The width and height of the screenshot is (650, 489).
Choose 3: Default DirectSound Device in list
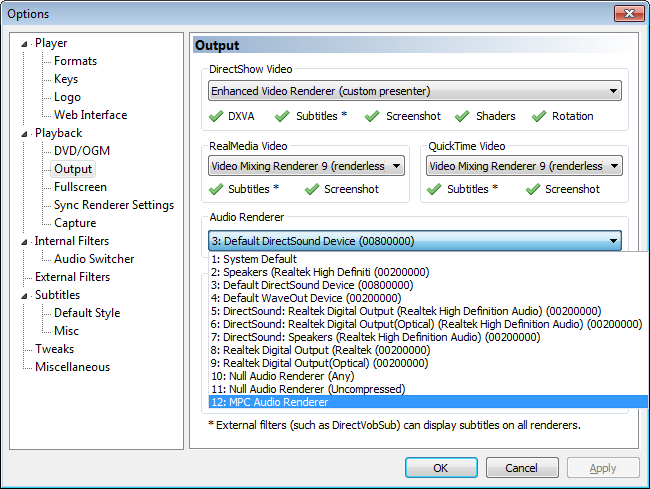[x=428, y=285]
